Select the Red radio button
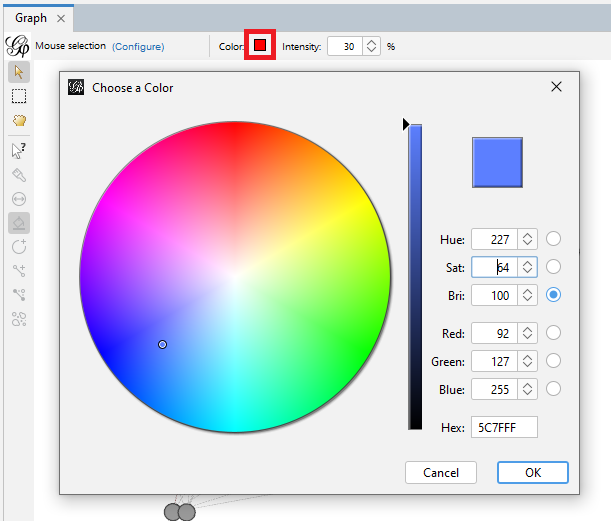The width and height of the screenshot is (611, 521). tap(553, 333)
